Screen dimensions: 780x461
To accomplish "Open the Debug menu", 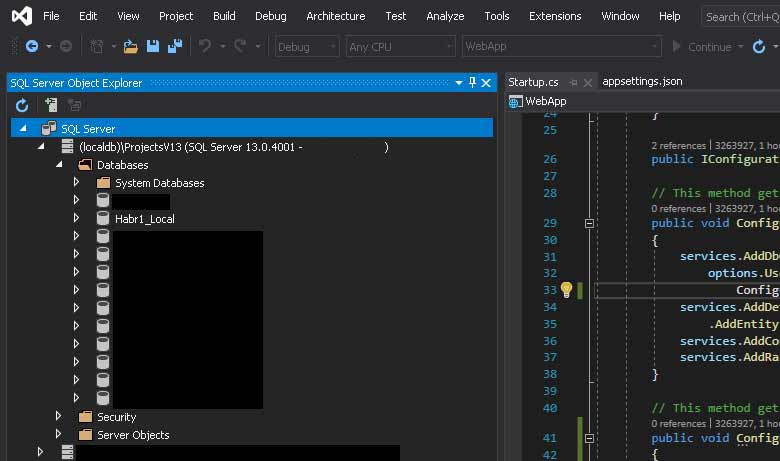I will 271,16.
